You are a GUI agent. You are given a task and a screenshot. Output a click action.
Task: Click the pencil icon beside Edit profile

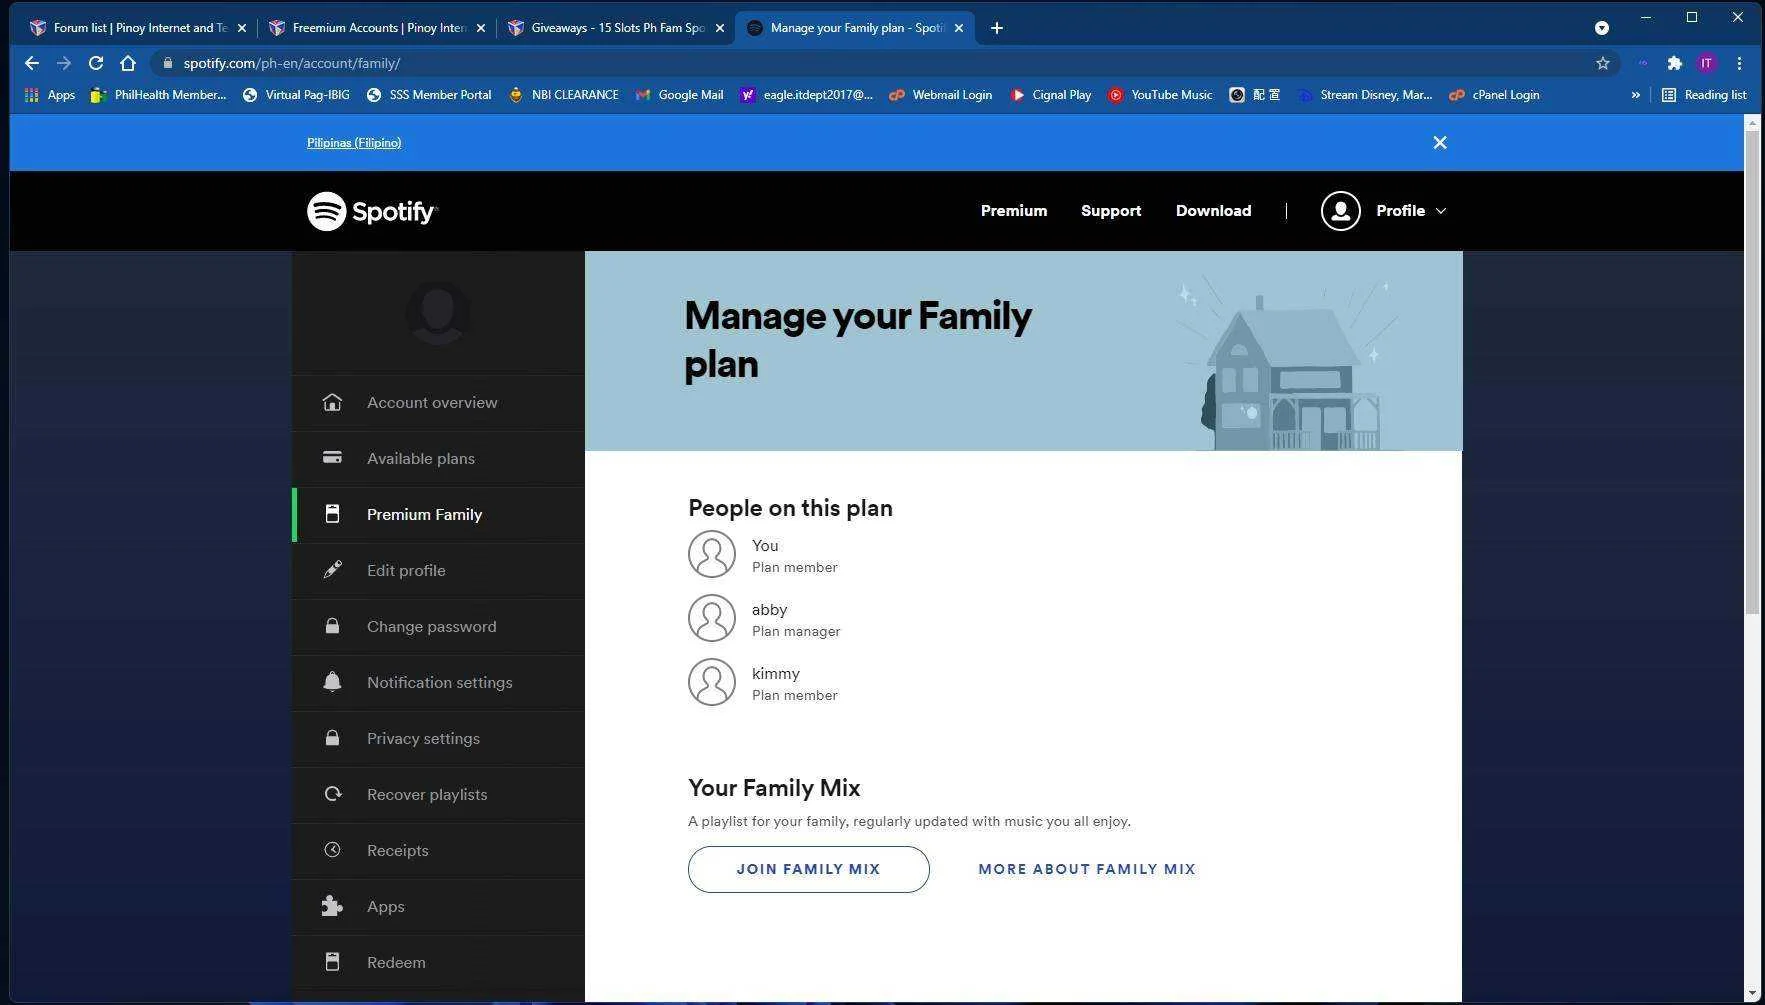click(x=332, y=570)
